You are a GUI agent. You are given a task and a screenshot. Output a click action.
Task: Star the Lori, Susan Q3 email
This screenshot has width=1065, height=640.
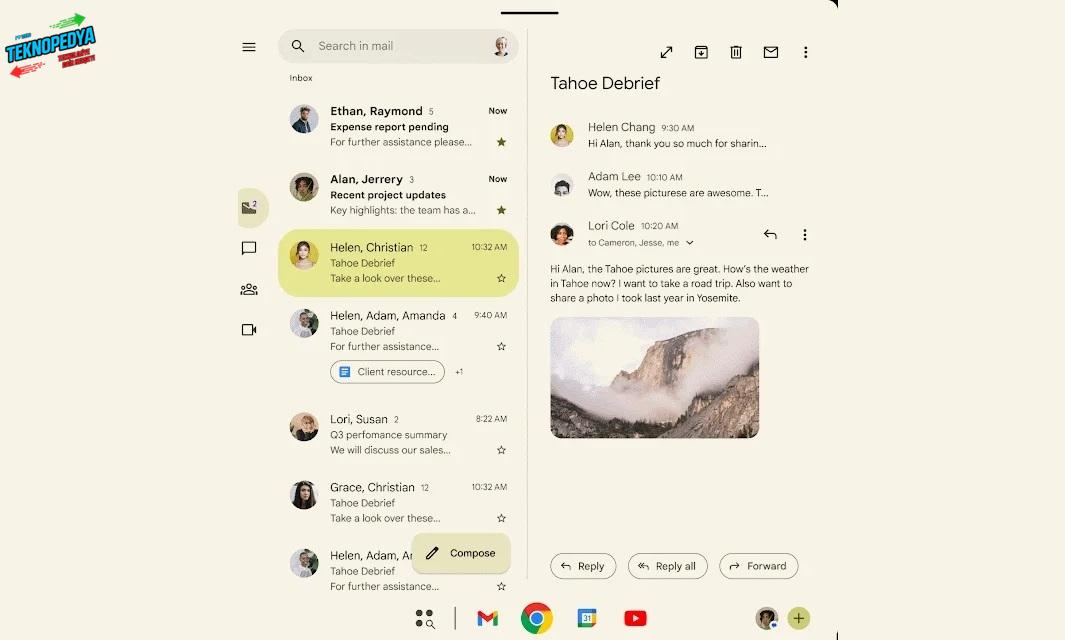tap(501, 450)
